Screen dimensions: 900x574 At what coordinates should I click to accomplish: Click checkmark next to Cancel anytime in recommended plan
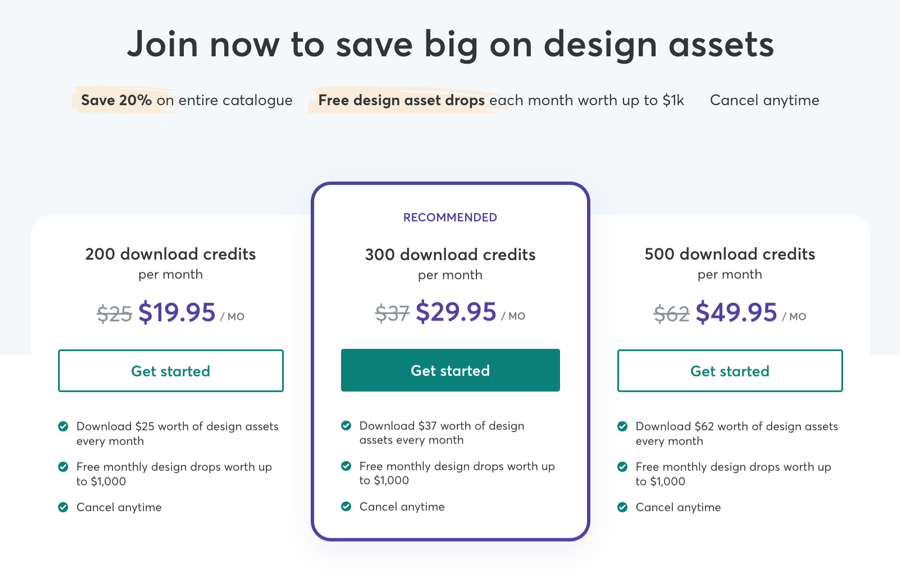346,506
